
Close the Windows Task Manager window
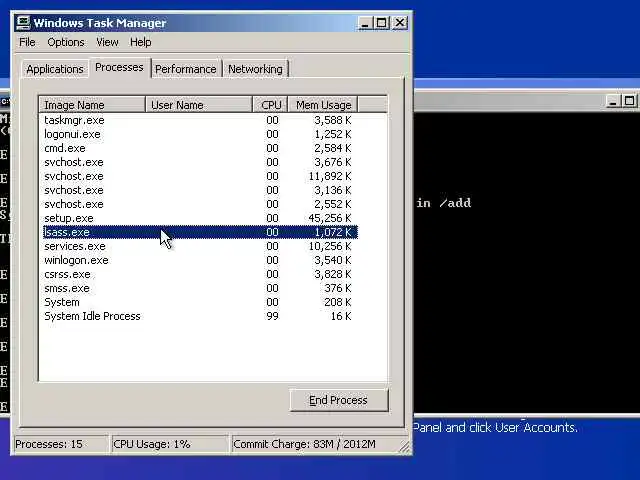tap(400, 23)
